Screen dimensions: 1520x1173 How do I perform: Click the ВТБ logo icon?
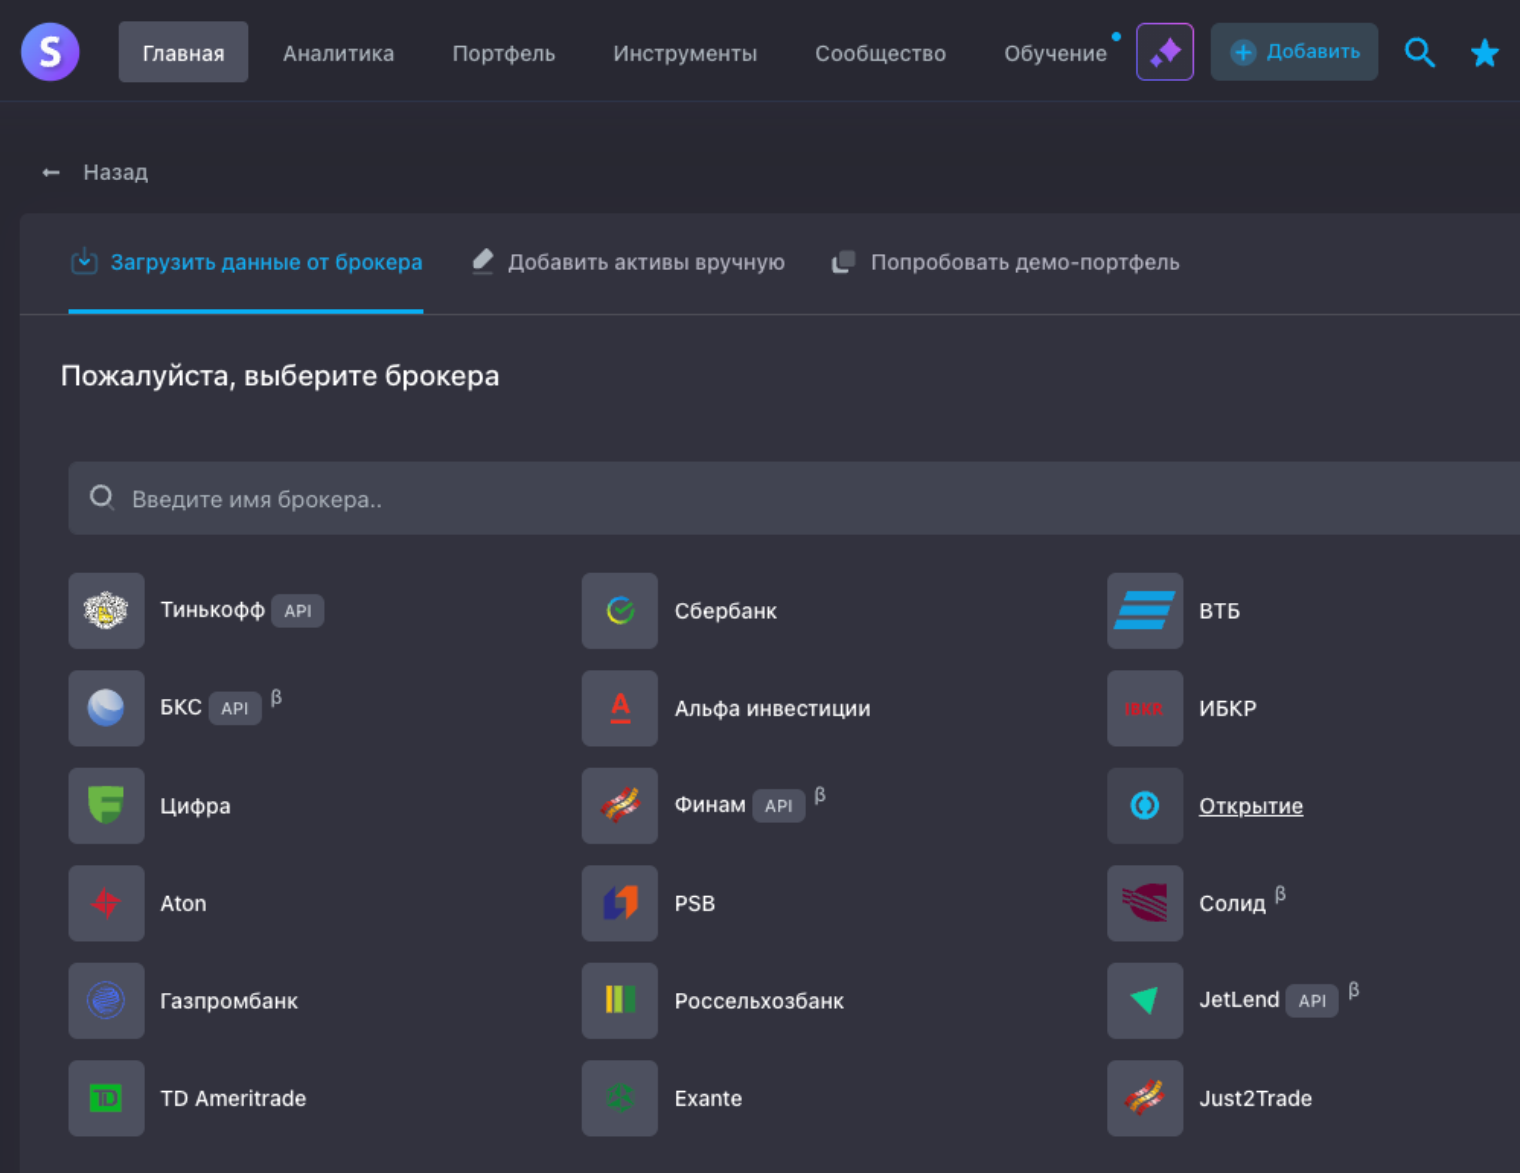coord(1145,611)
